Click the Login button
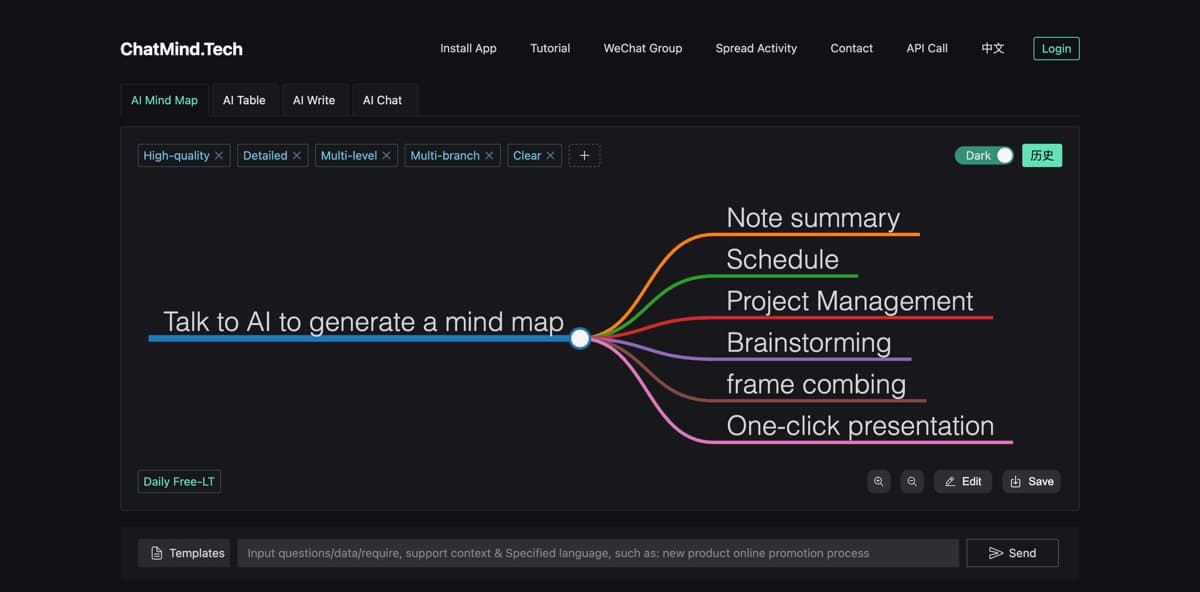This screenshot has height=592, width=1200. pos(1056,48)
